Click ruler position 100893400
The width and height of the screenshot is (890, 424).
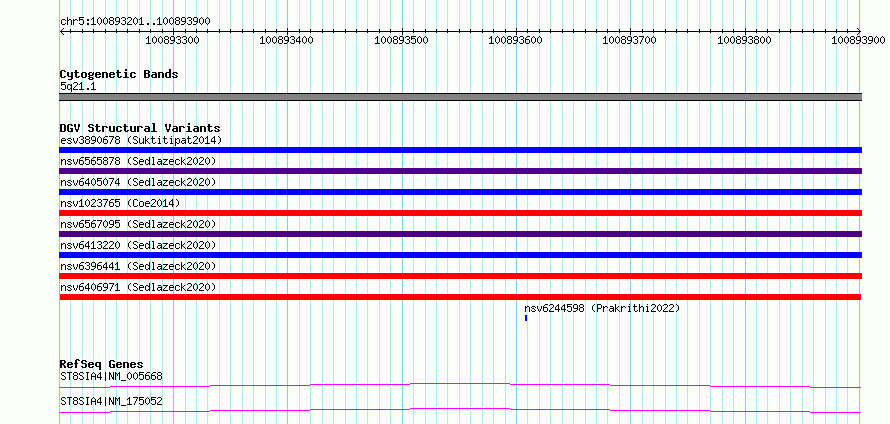(287, 40)
